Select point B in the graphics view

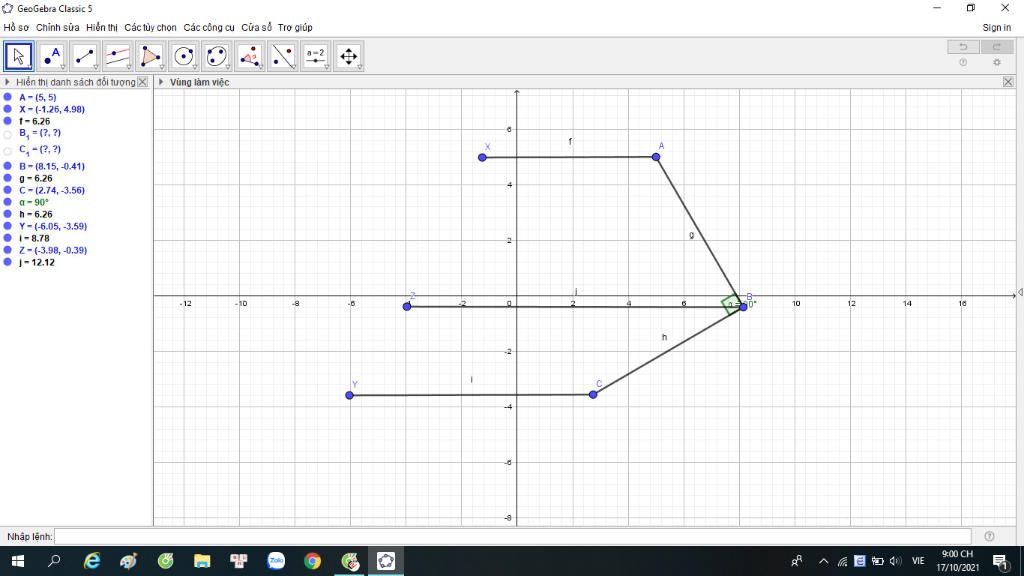[x=743, y=307]
